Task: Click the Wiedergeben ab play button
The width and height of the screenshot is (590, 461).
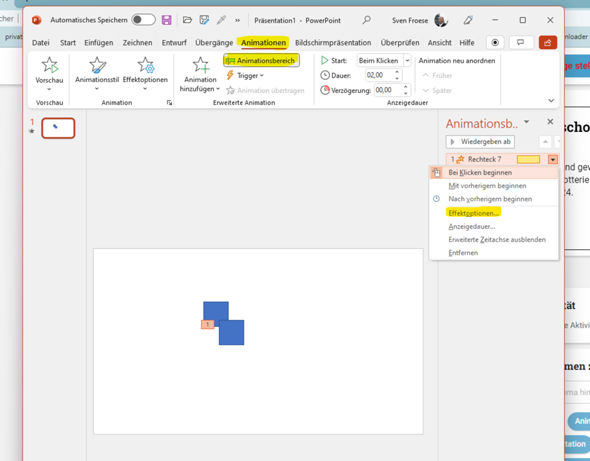Action: [481, 142]
